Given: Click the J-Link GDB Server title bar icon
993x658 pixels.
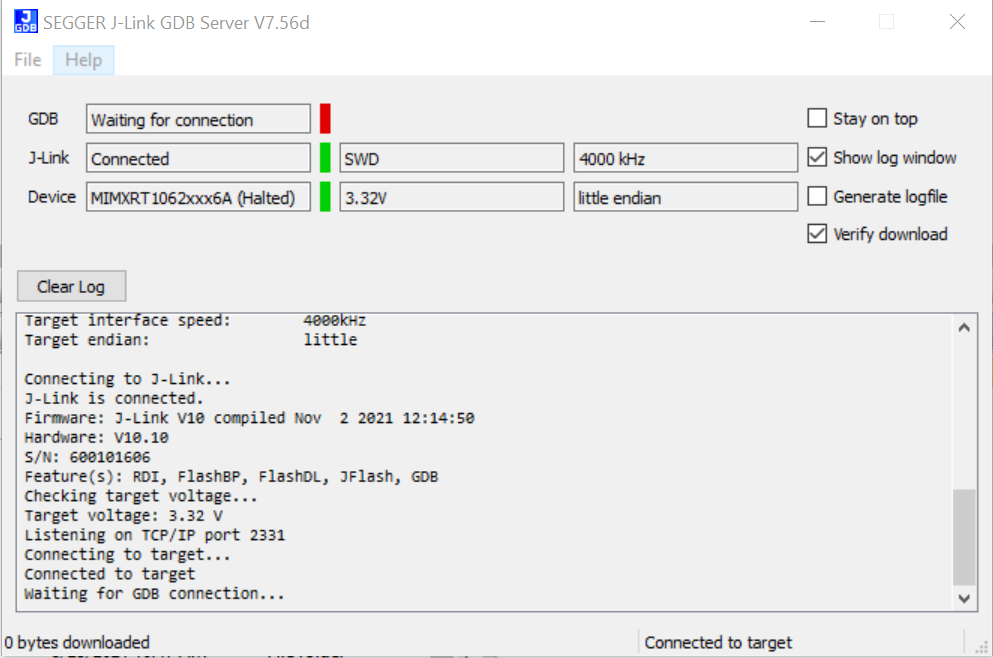Looking at the screenshot, I should [25, 22].
